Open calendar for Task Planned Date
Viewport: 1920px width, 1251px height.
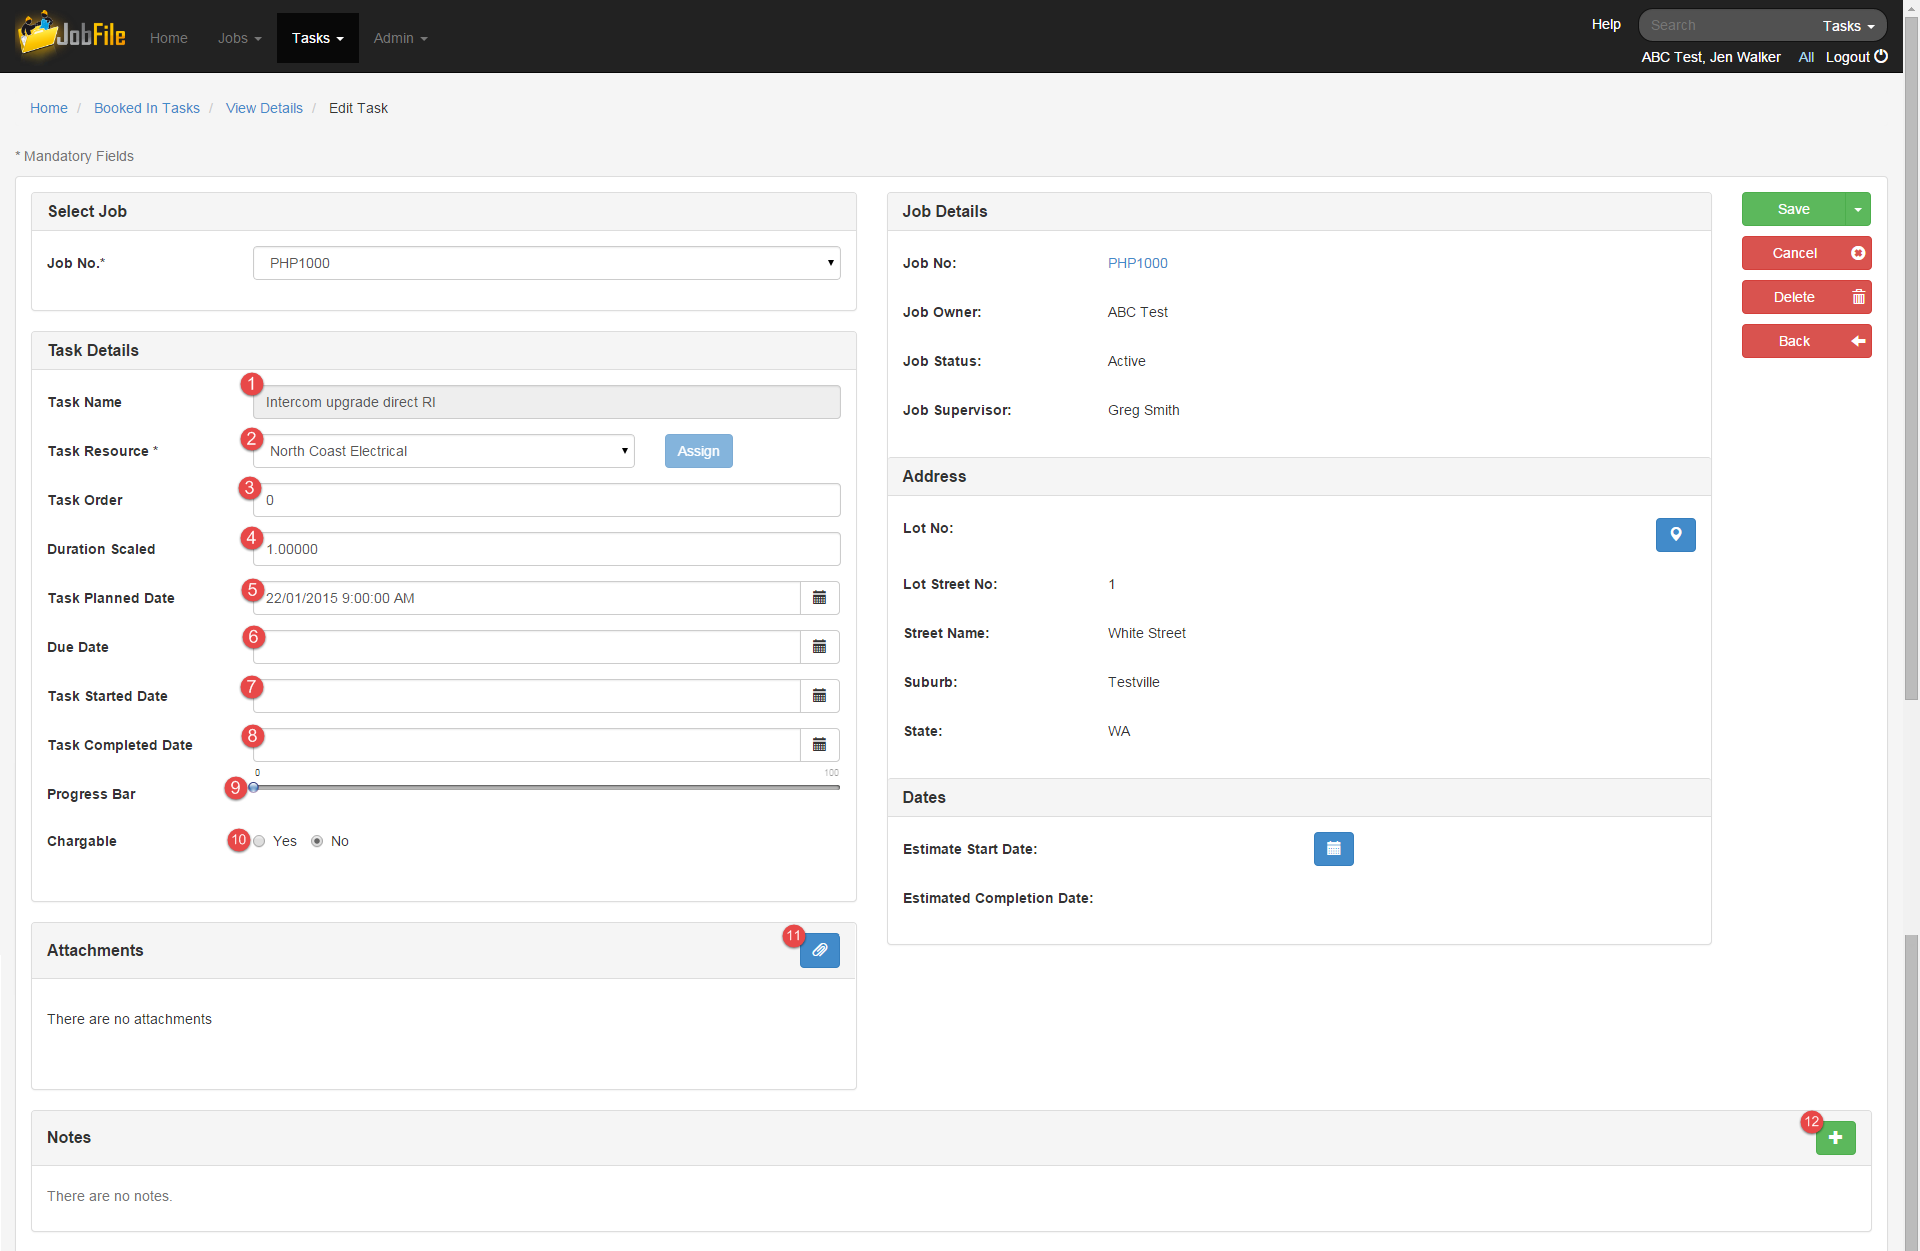tap(819, 598)
